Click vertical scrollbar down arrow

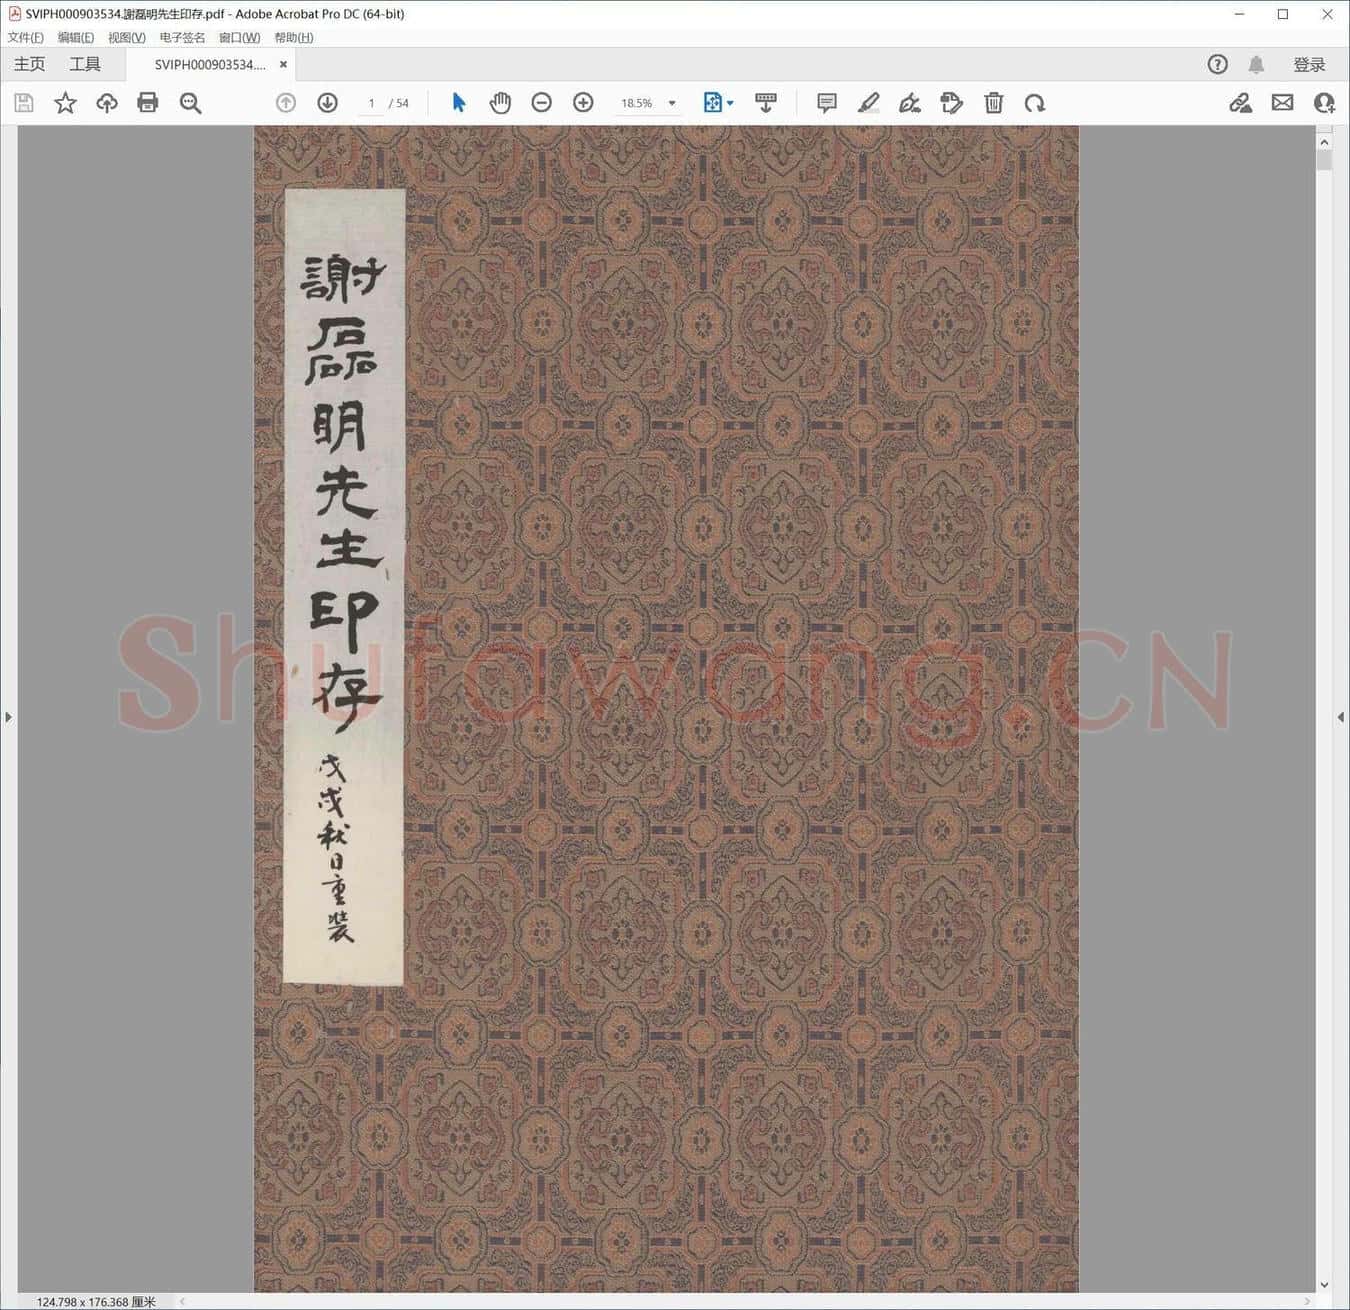1324,1285
